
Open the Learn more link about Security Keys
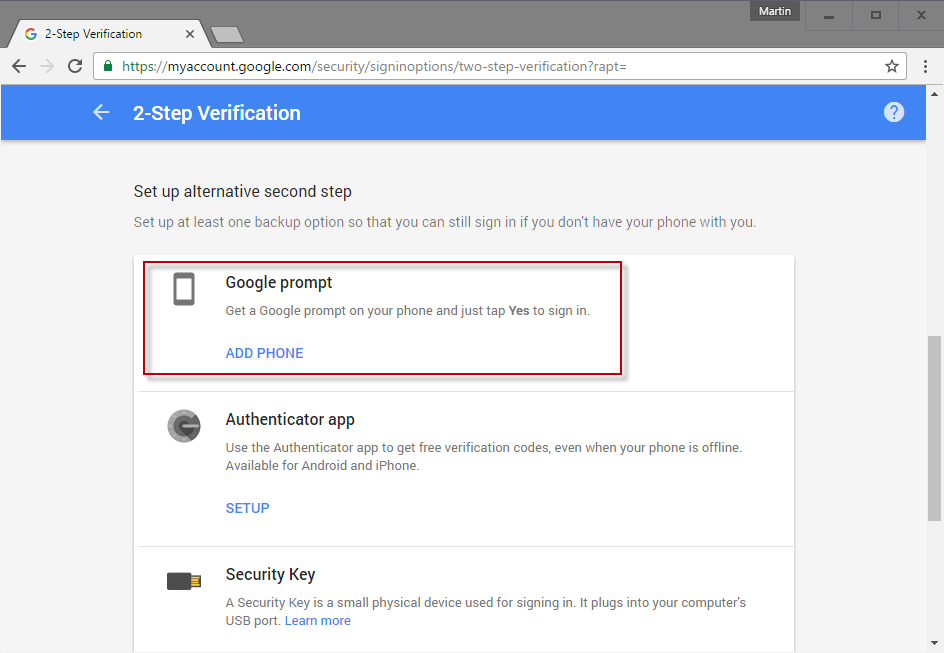pyautogui.click(x=317, y=620)
